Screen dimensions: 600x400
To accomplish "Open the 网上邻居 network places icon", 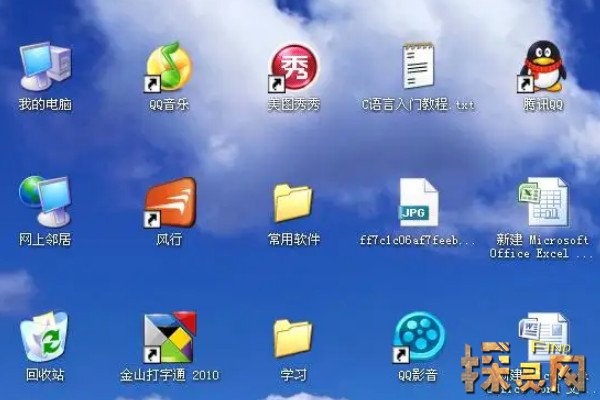I will coord(44,202).
